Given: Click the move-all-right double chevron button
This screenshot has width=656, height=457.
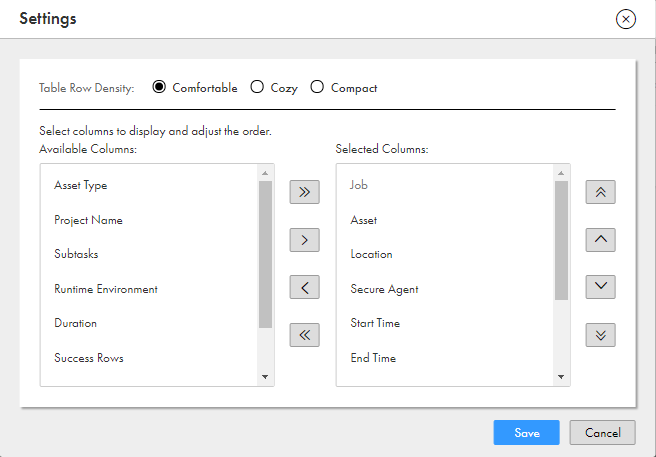Looking at the screenshot, I should pos(305,192).
